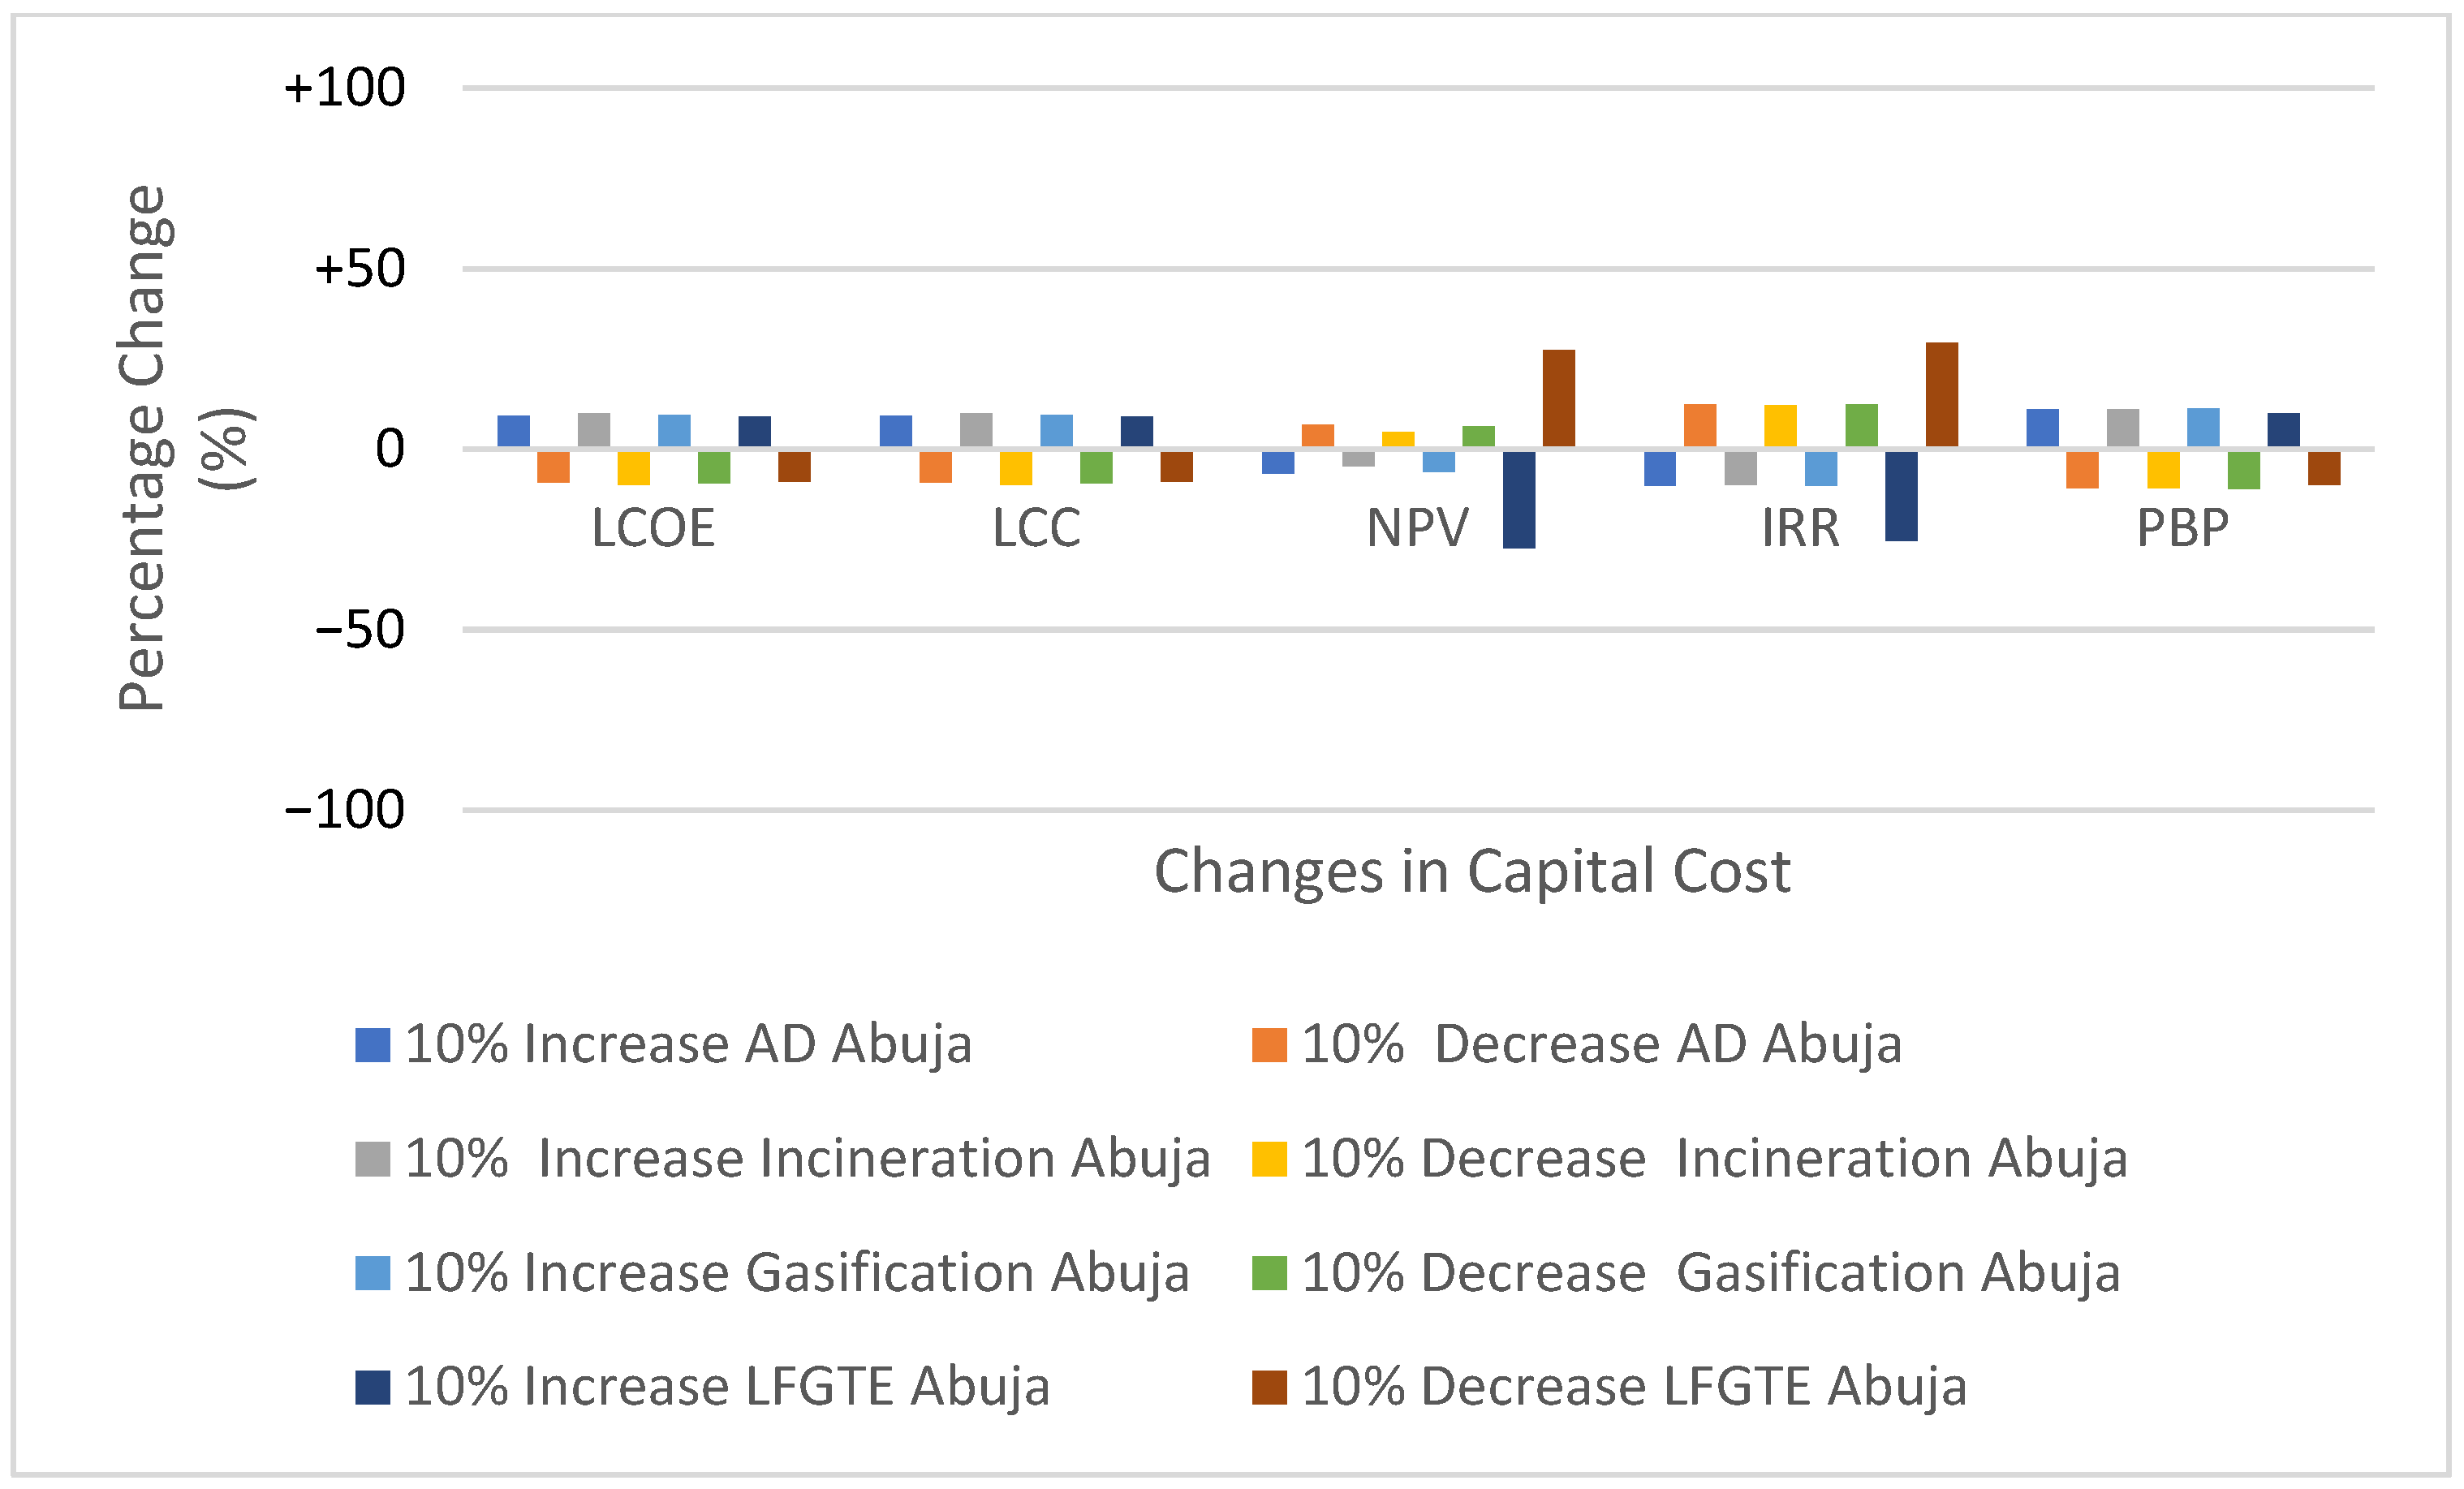Click the tall brown NPV bar
The image size is (2464, 1489).
(1558, 398)
